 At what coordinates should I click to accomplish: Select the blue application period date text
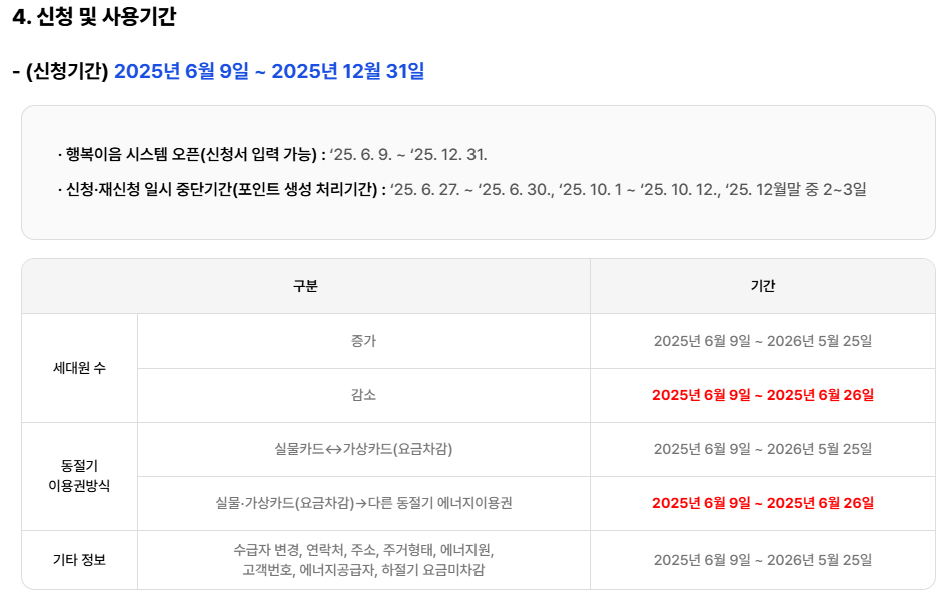tap(269, 71)
